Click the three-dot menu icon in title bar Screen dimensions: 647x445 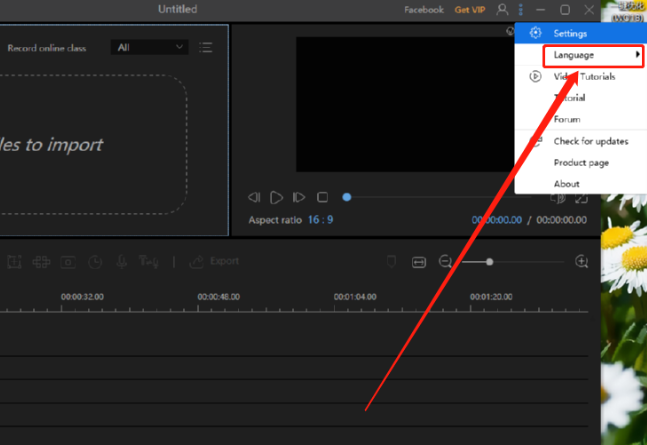tap(521, 9)
